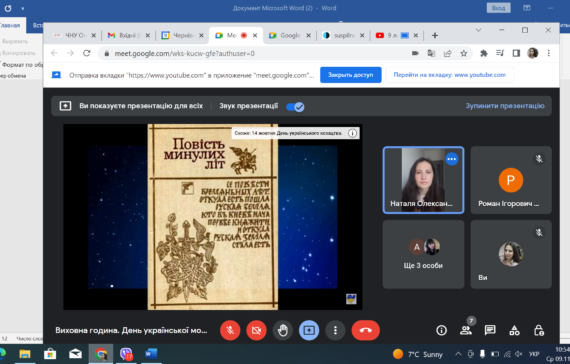Viewport: 570px width, 364px height.
Task: Open host controls lock icon
Action: (x=539, y=330)
